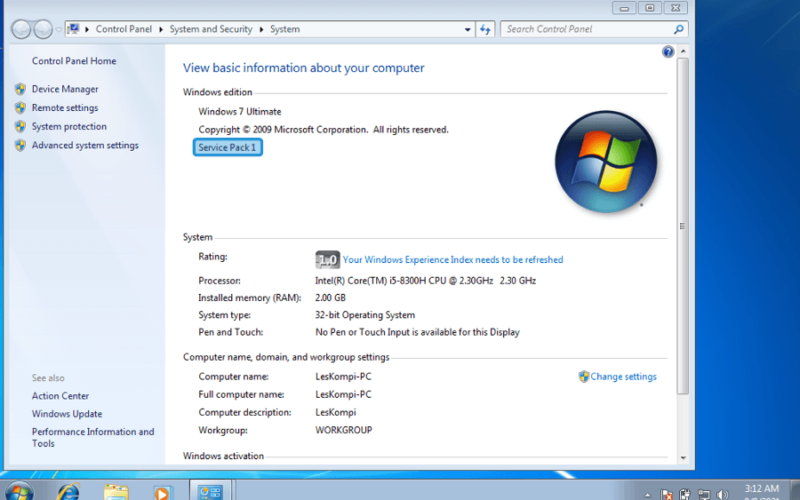800x500 pixels.
Task: Click the magnifier search icon
Action: [679, 29]
